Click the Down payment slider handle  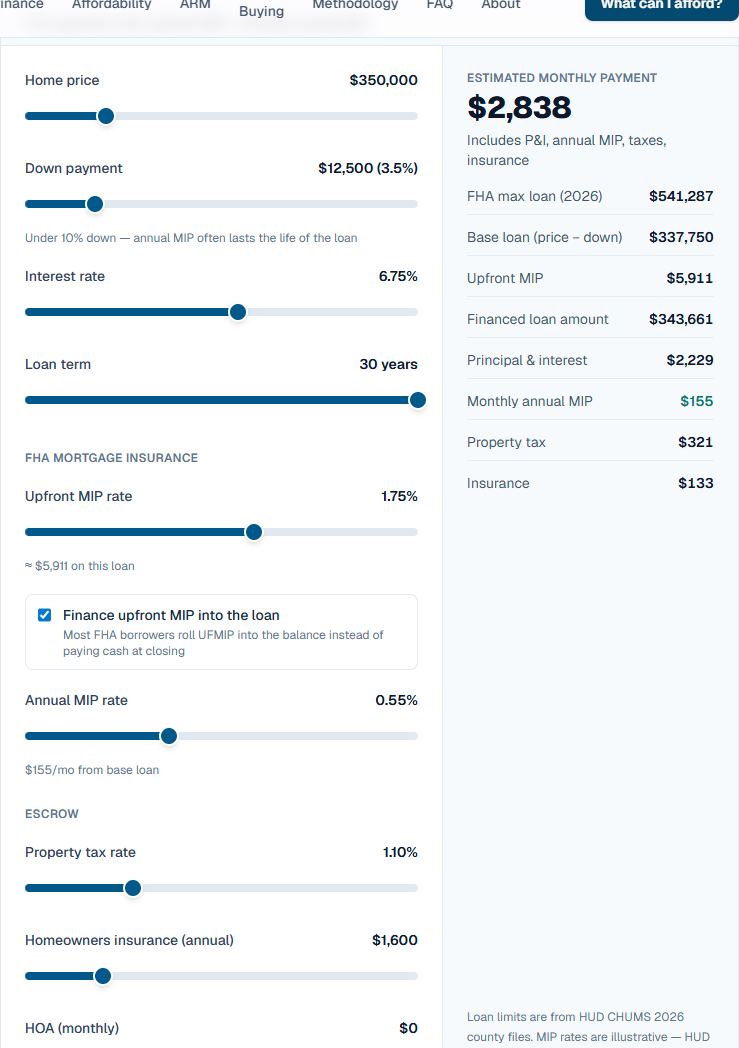click(x=95, y=205)
